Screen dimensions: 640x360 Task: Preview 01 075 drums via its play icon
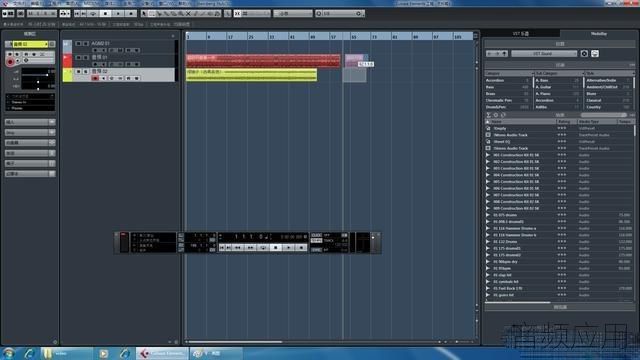[x=488, y=215]
